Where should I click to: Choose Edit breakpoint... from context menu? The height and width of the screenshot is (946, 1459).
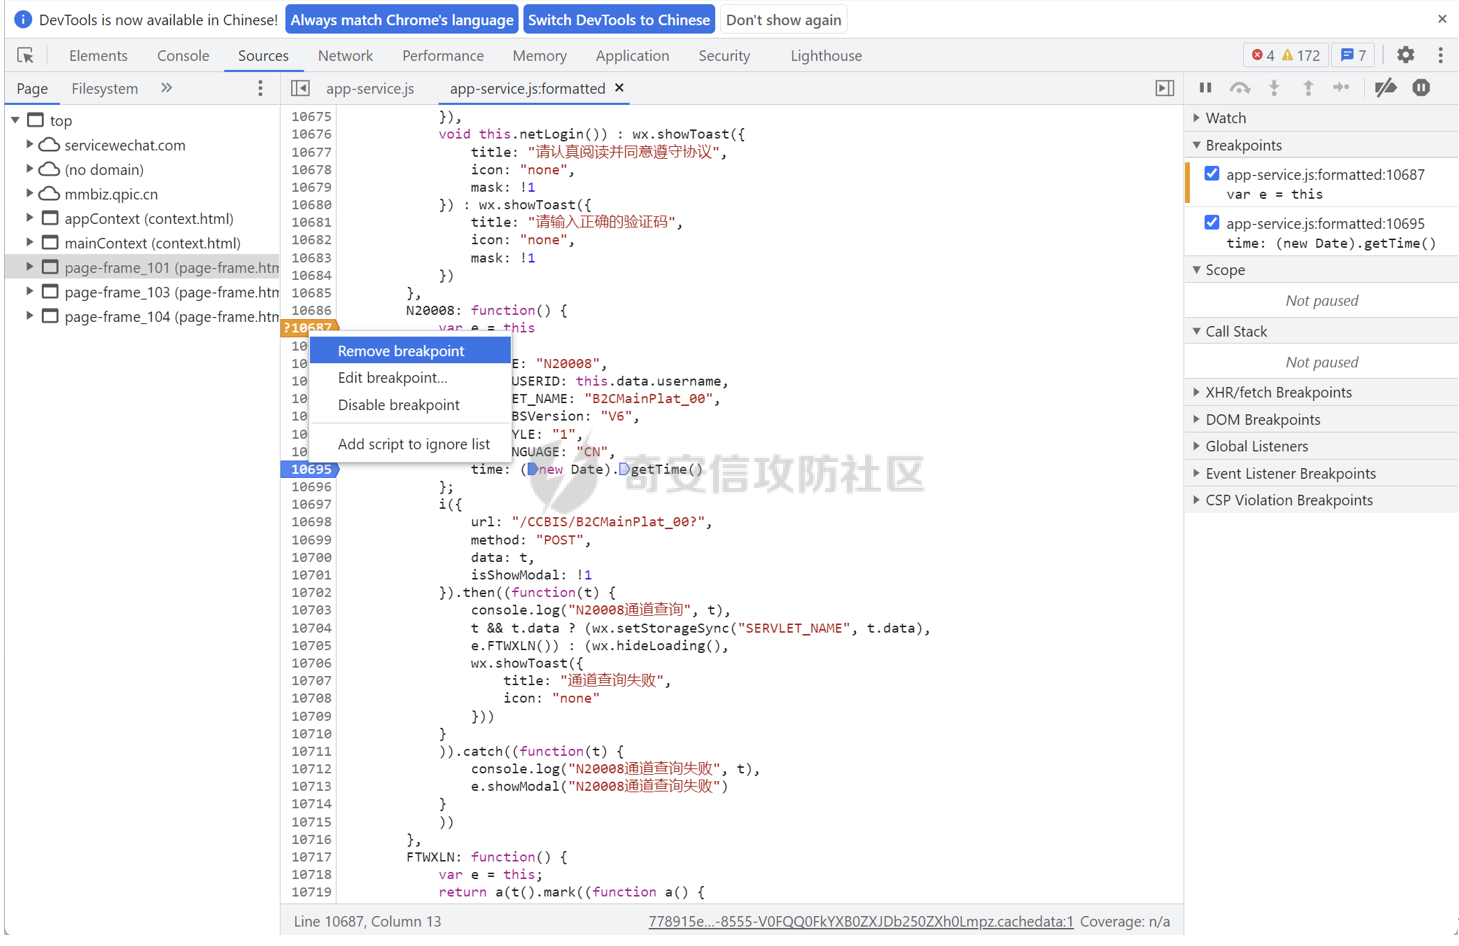pyautogui.click(x=410, y=378)
